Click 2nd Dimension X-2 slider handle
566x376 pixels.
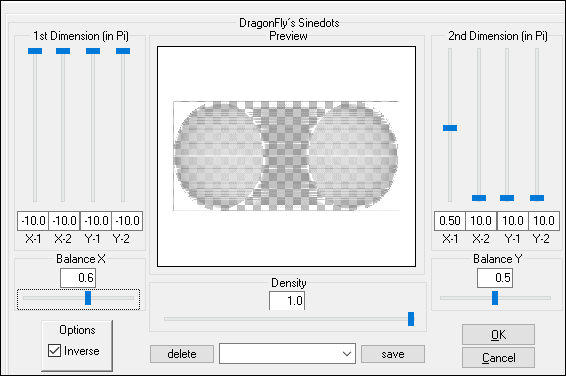click(479, 198)
